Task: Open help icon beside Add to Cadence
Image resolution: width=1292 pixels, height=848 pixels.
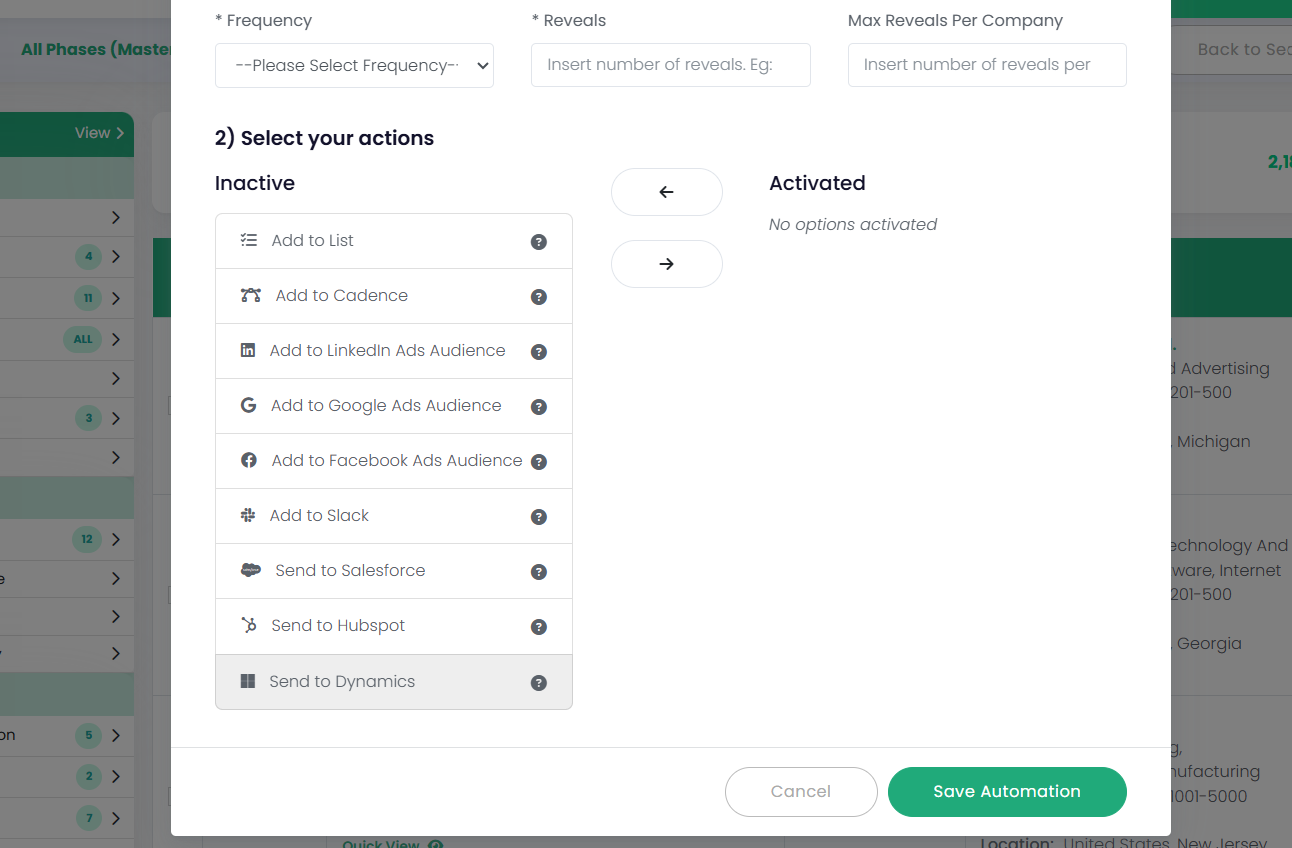Action: 538,297
